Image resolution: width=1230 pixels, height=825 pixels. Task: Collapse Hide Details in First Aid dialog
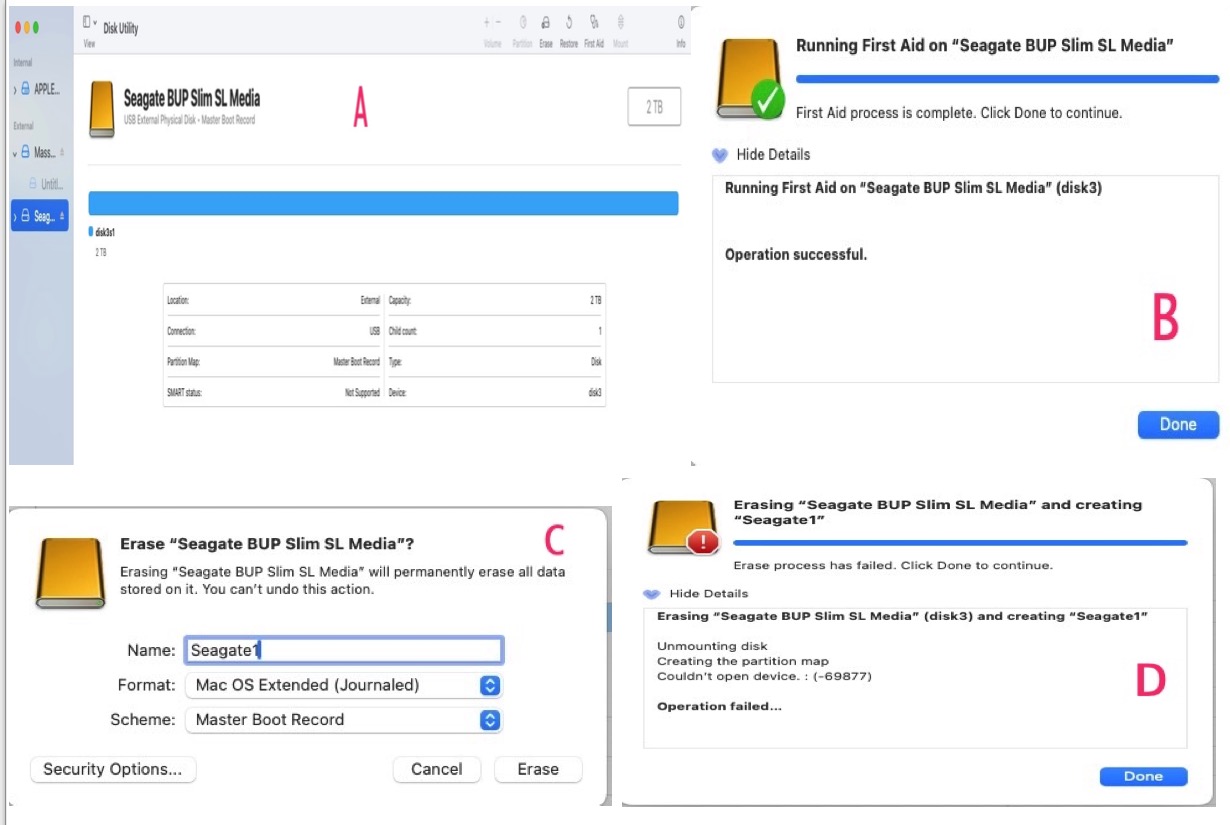(x=720, y=155)
